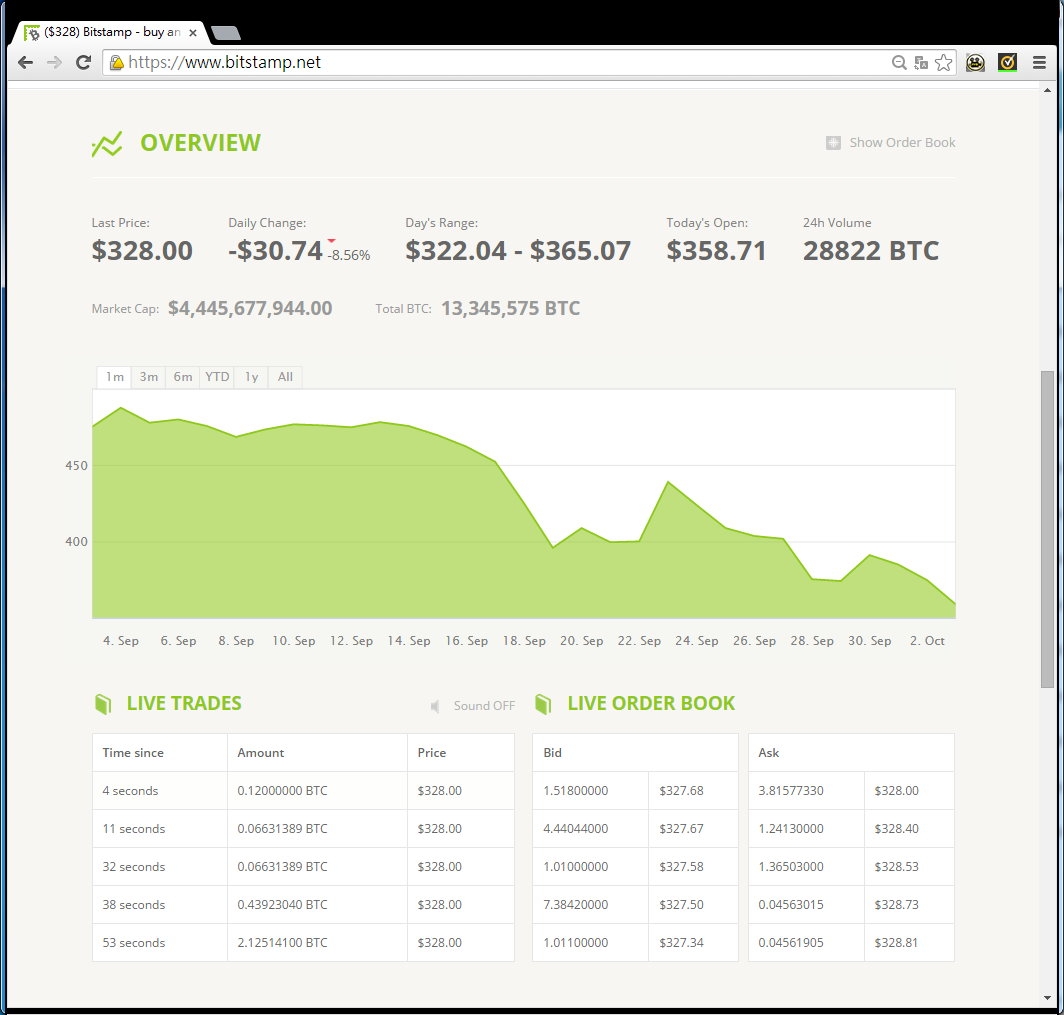Click the 24h Volume value 28822 BTC

[x=871, y=250]
